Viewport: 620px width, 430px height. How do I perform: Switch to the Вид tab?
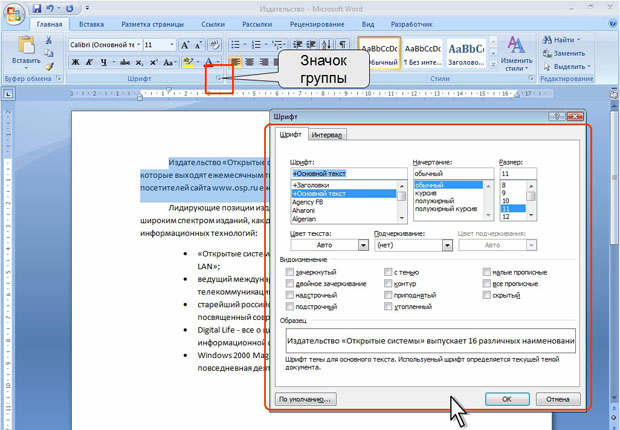point(368,24)
